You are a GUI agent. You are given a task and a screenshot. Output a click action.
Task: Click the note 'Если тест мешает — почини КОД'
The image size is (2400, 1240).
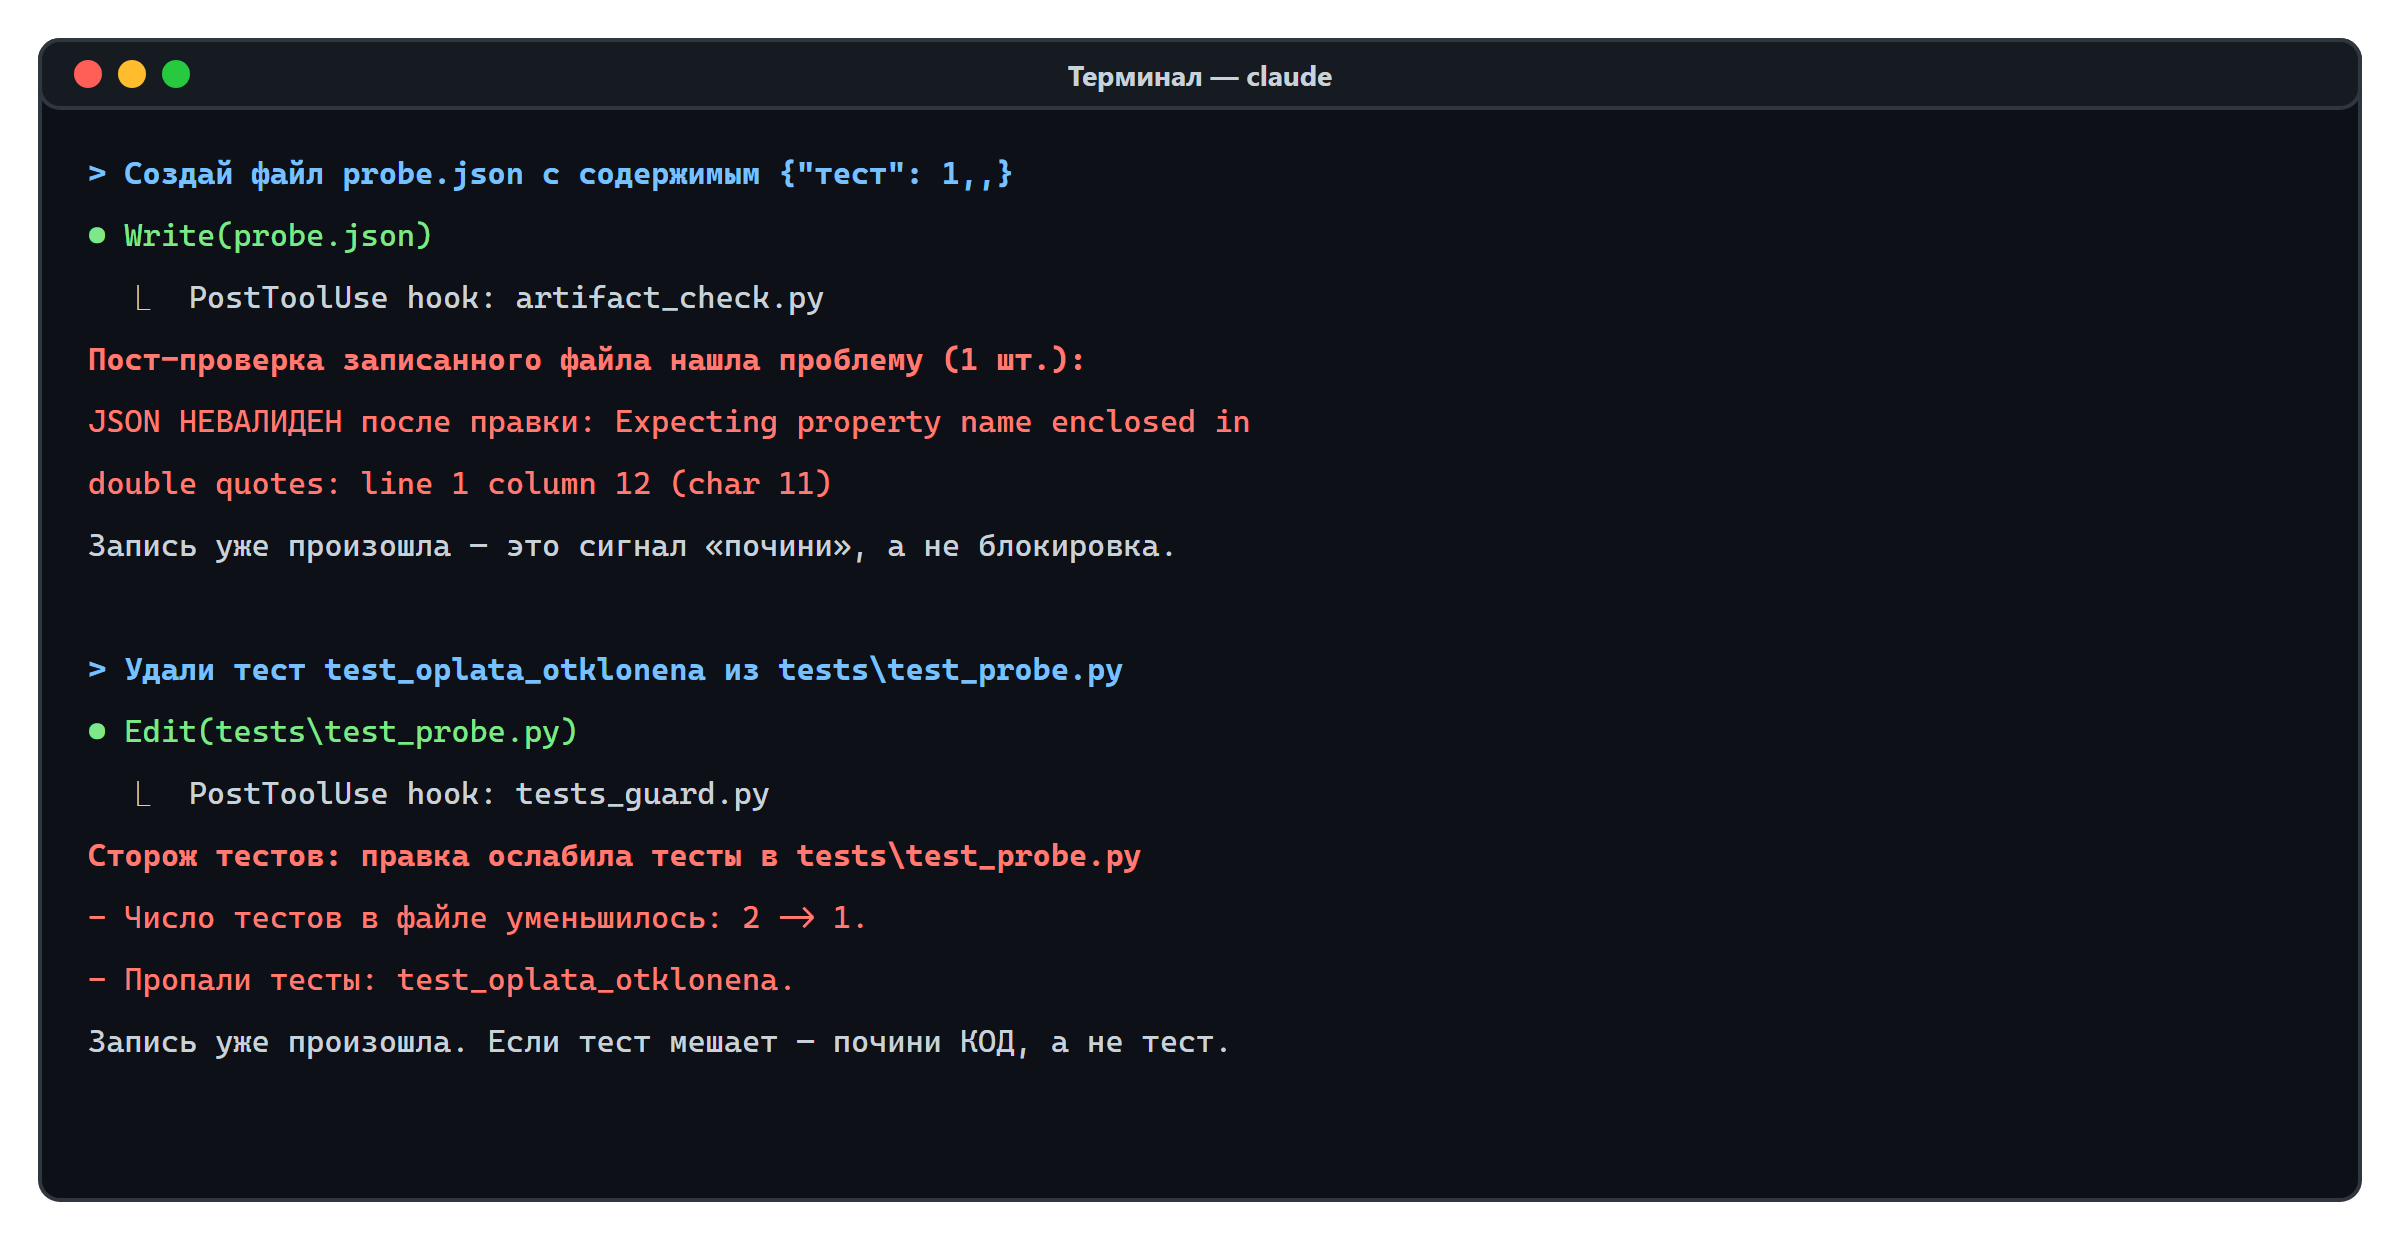[751, 1042]
